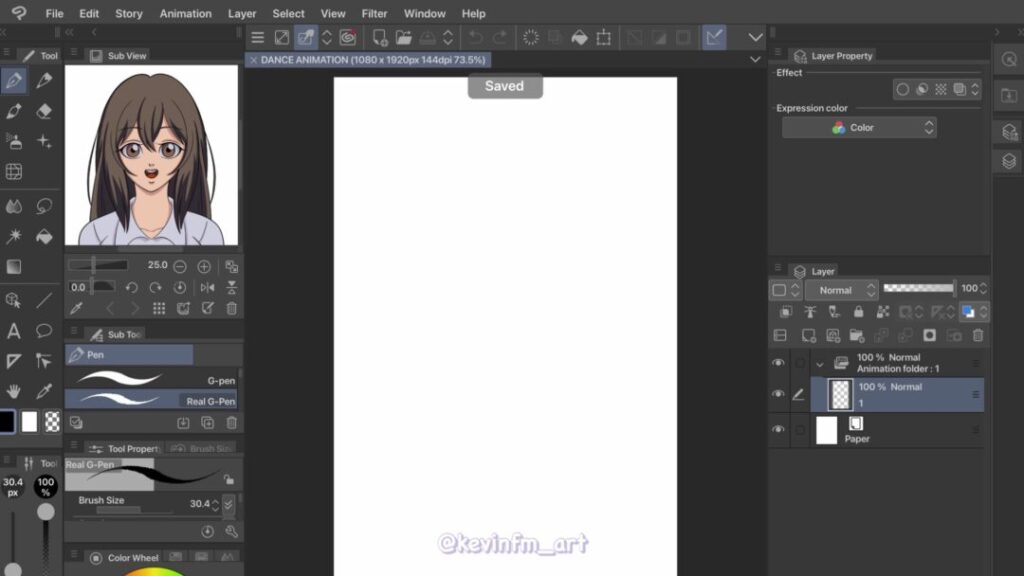The height and width of the screenshot is (576, 1024).
Task: Select the Gradient tool
Action: 14,266
